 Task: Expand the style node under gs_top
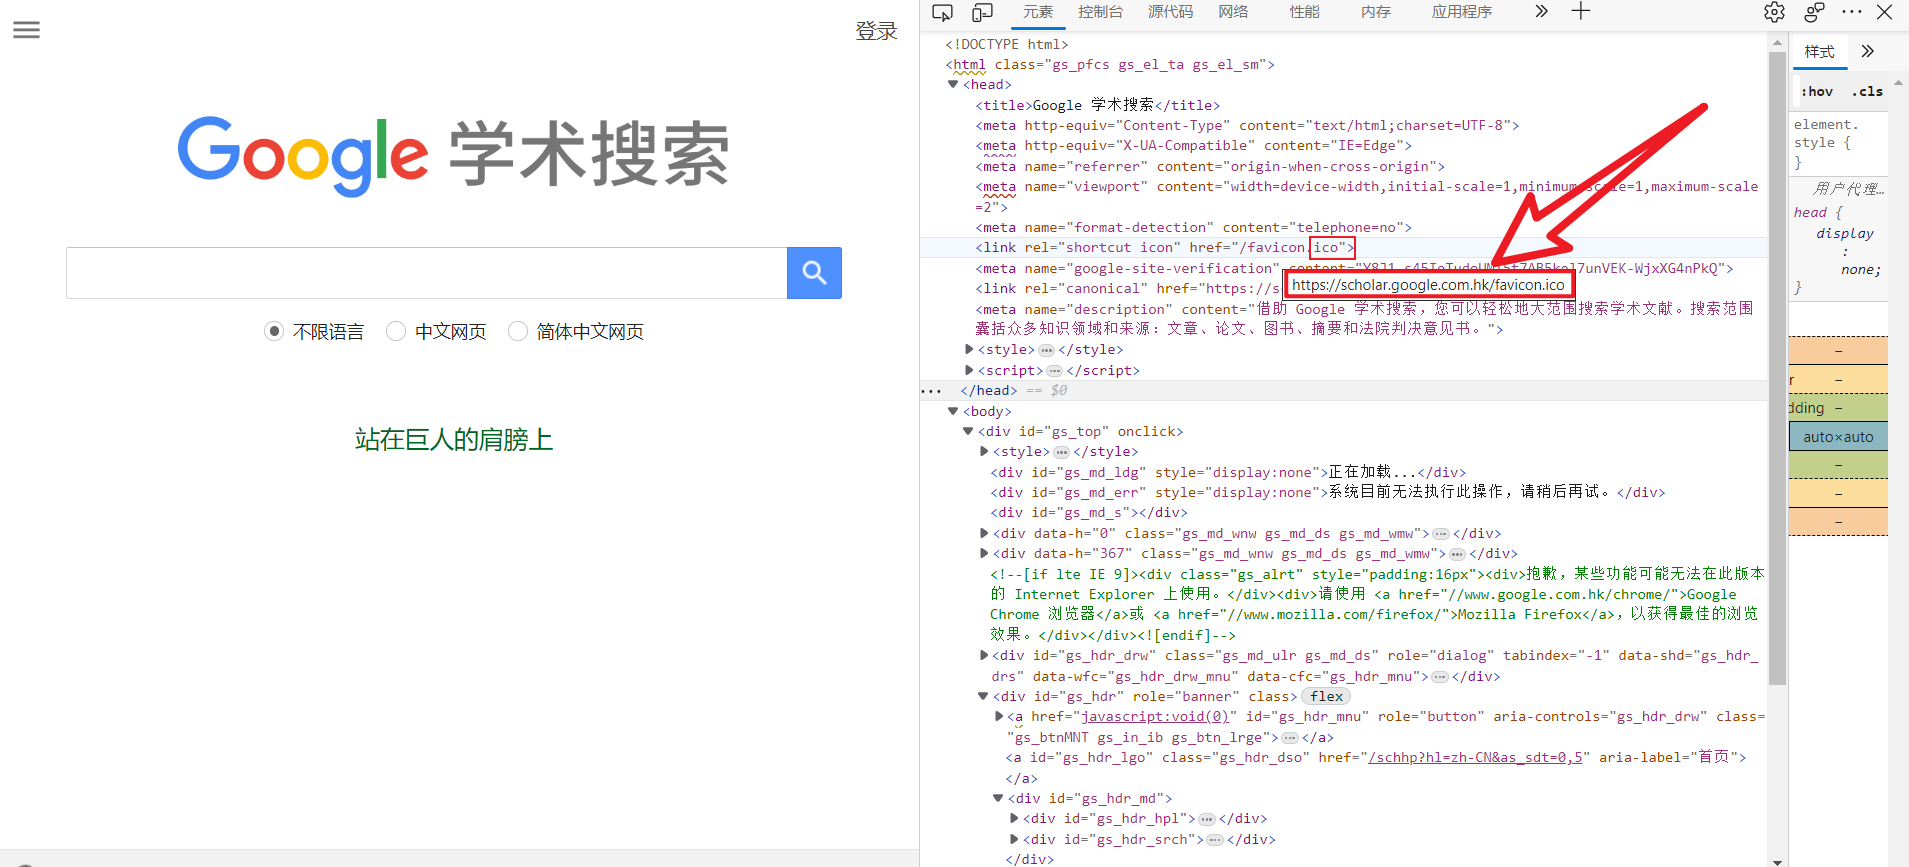click(x=984, y=452)
